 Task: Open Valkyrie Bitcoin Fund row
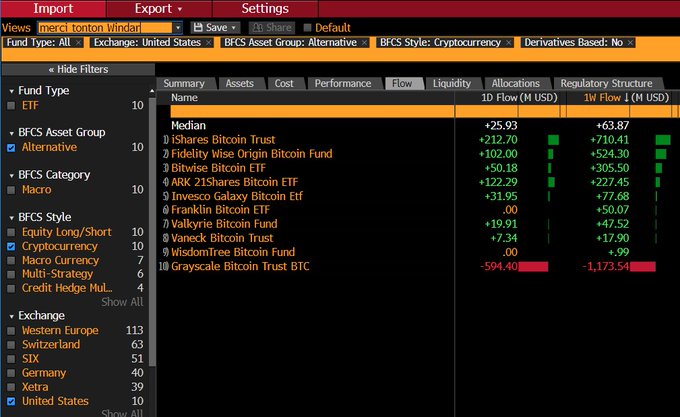coord(224,224)
